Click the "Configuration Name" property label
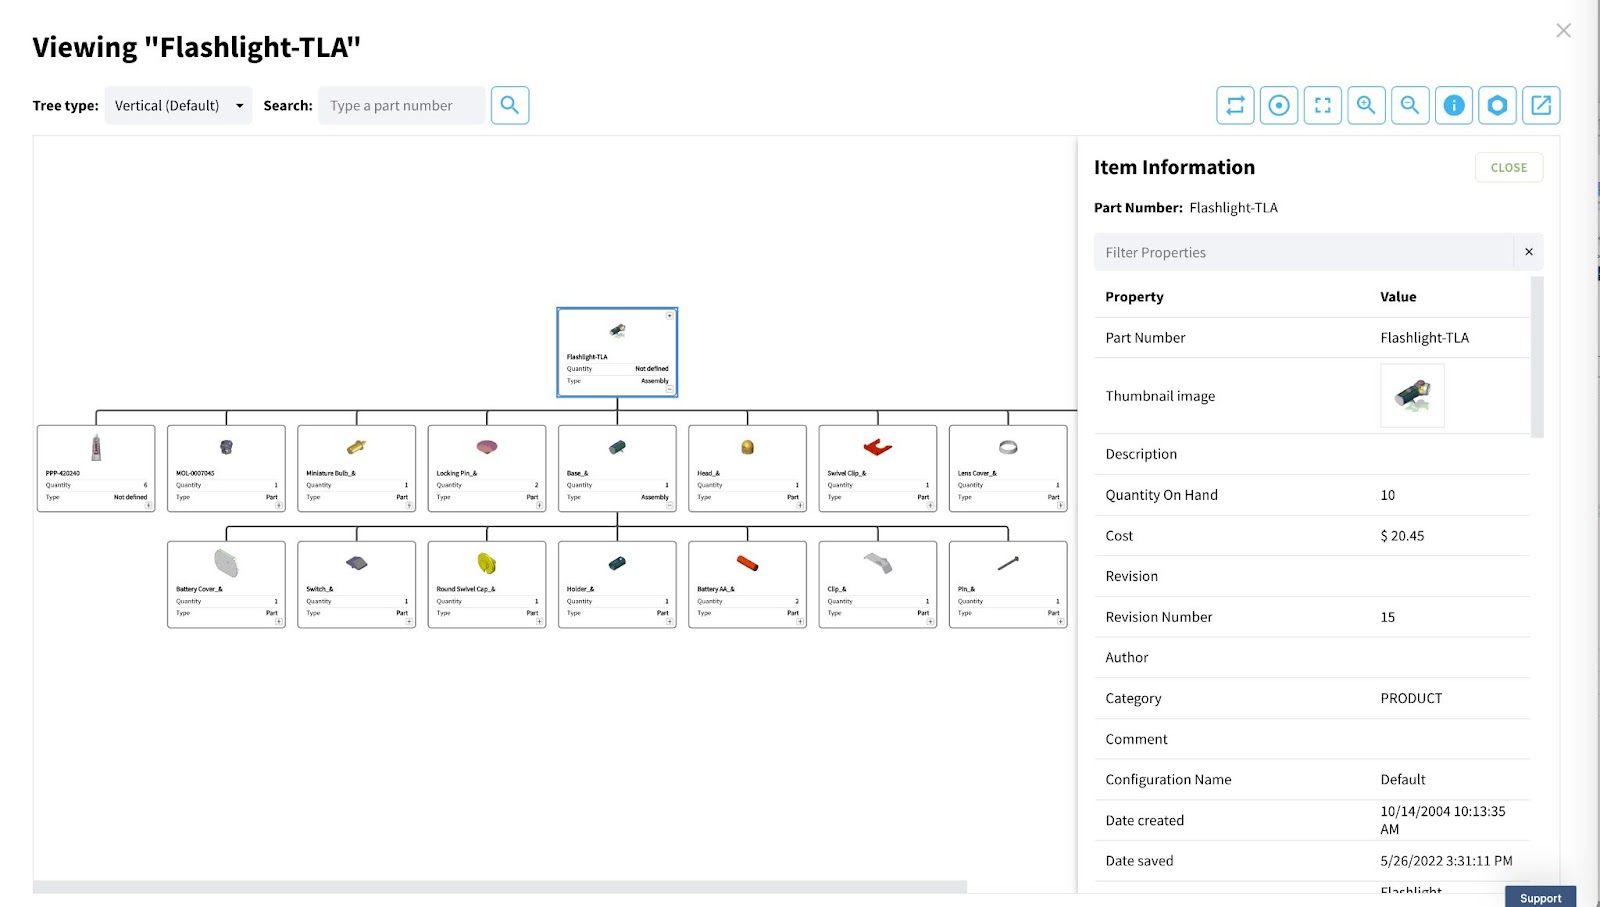 tap(1168, 780)
